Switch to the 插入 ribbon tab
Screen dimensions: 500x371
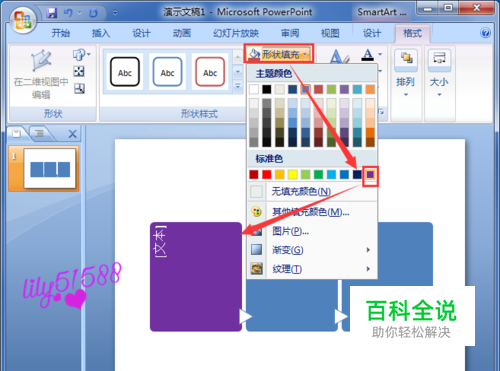pos(101,33)
